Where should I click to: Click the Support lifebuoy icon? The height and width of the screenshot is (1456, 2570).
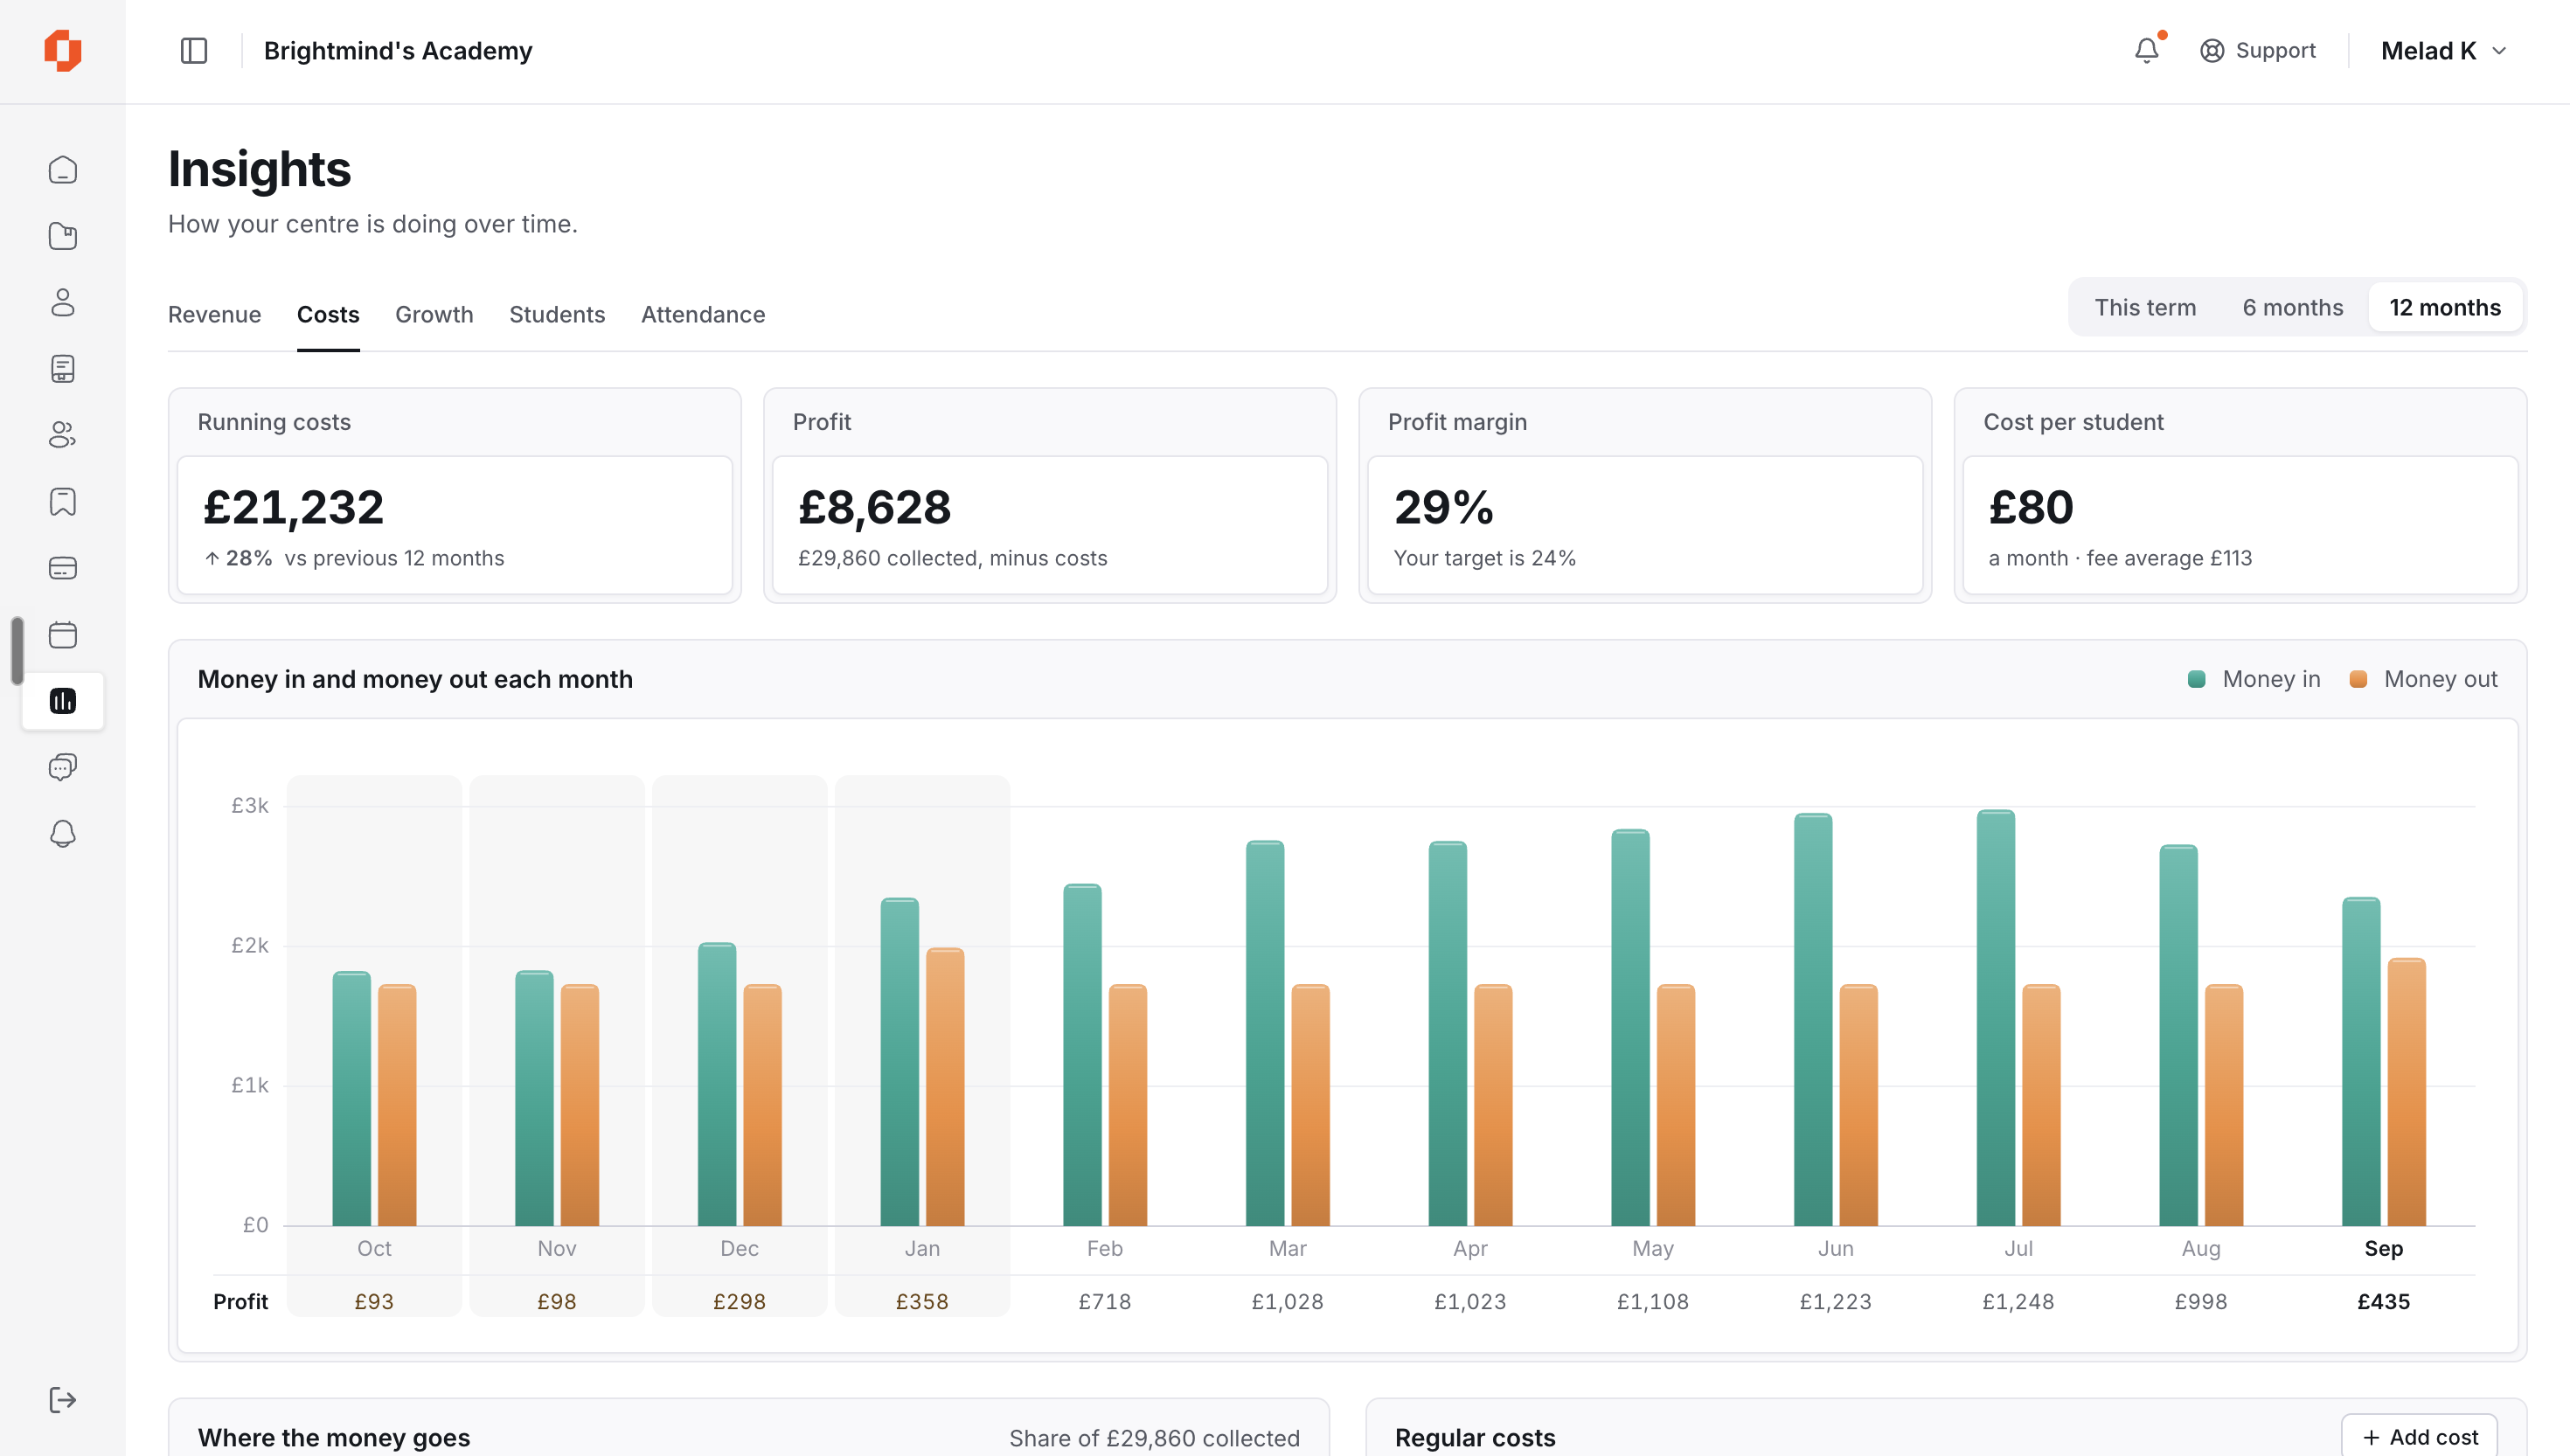pyautogui.click(x=2212, y=51)
